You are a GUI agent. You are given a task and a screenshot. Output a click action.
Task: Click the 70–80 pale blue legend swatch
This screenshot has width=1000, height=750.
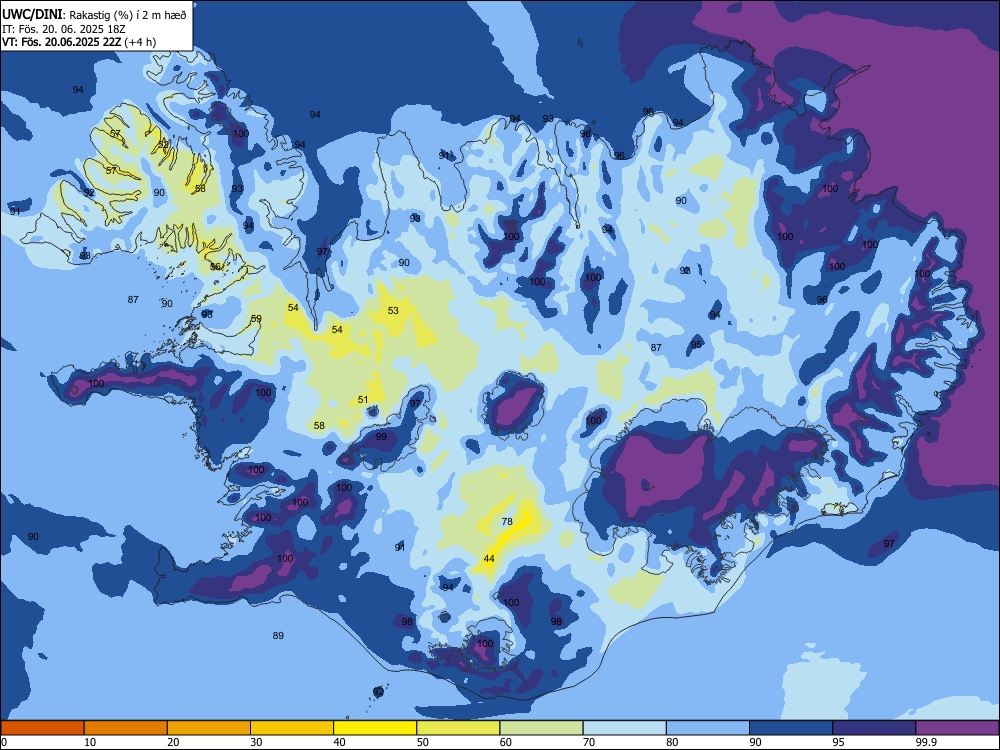[x=624, y=728]
